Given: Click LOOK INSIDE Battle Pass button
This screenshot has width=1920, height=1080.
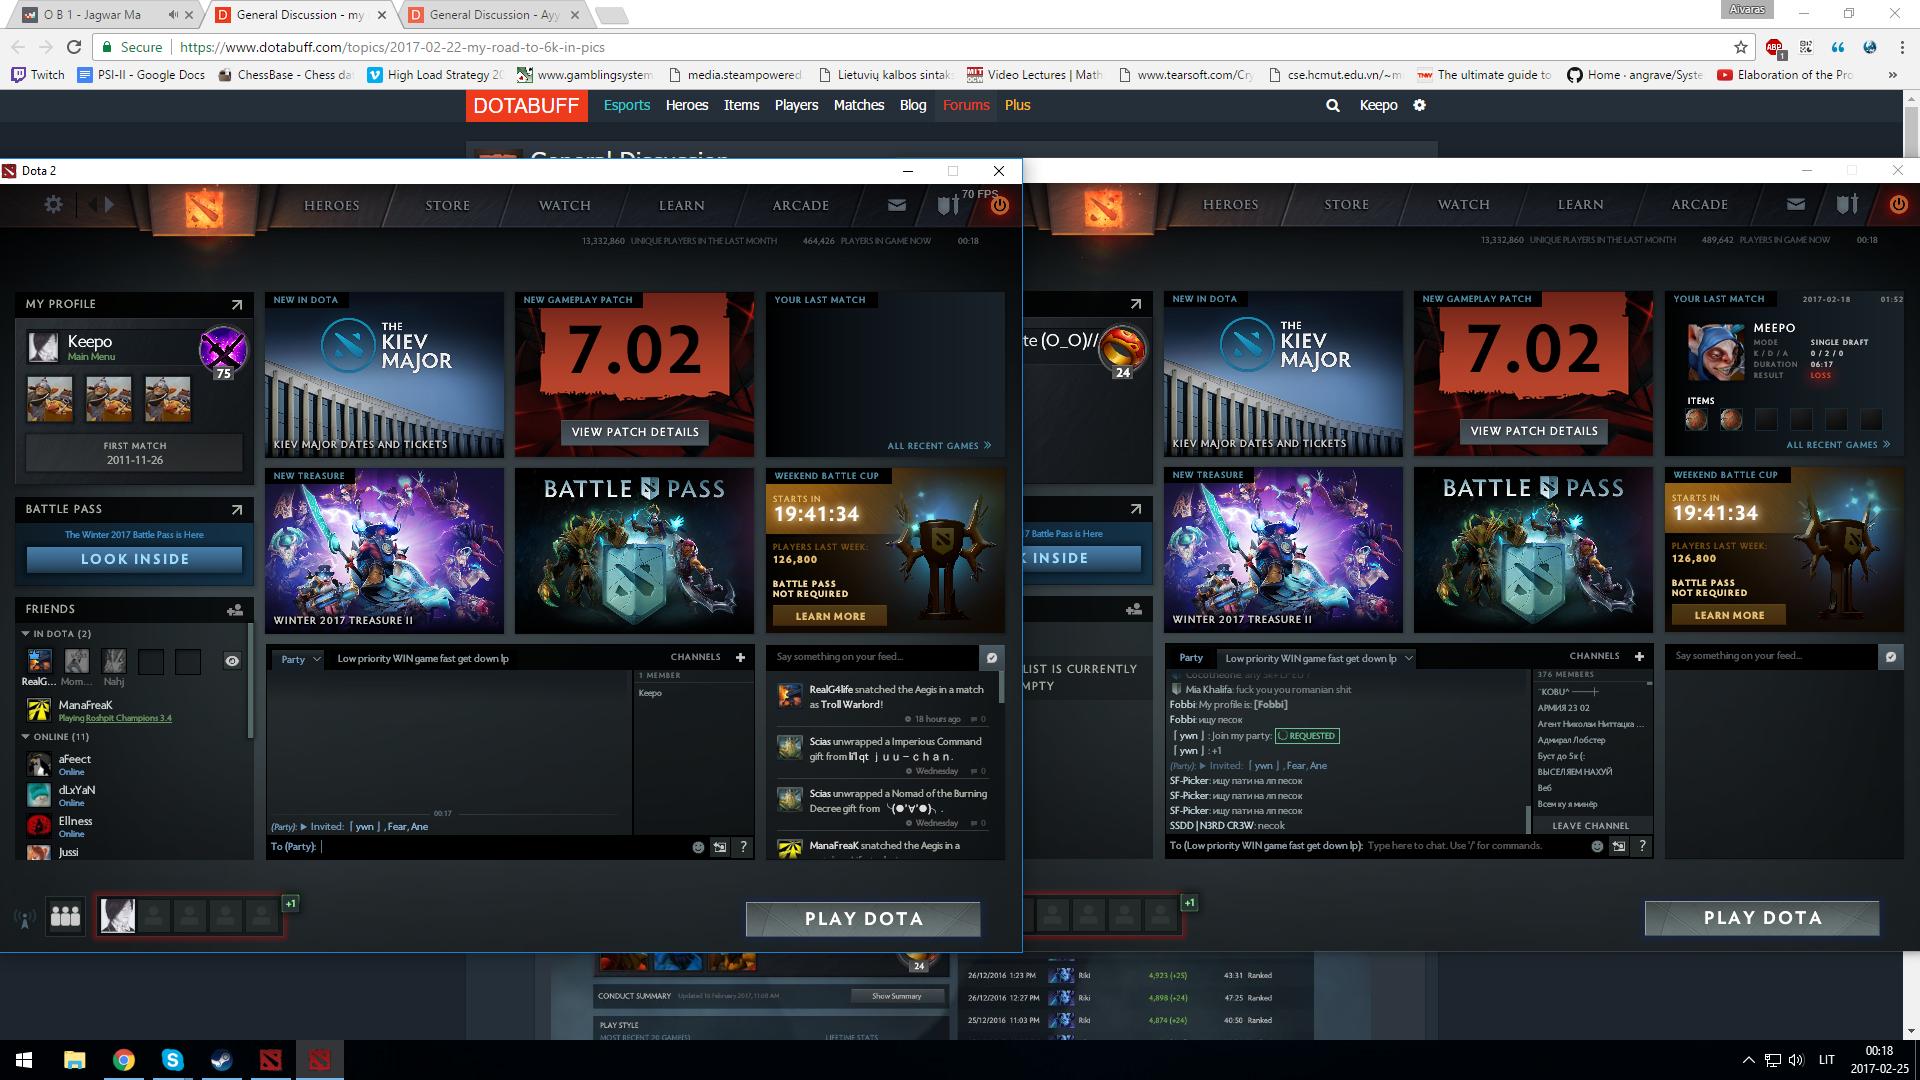Looking at the screenshot, I should pyautogui.click(x=135, y=559).
